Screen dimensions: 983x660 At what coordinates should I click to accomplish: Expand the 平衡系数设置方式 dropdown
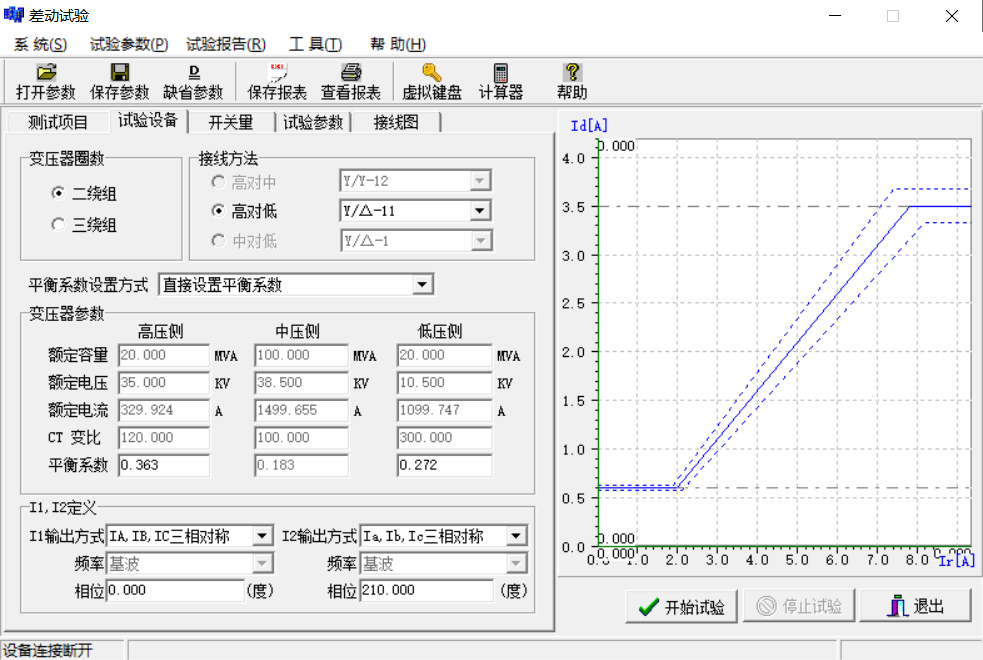pyautogui.click(x=423, y=284)
